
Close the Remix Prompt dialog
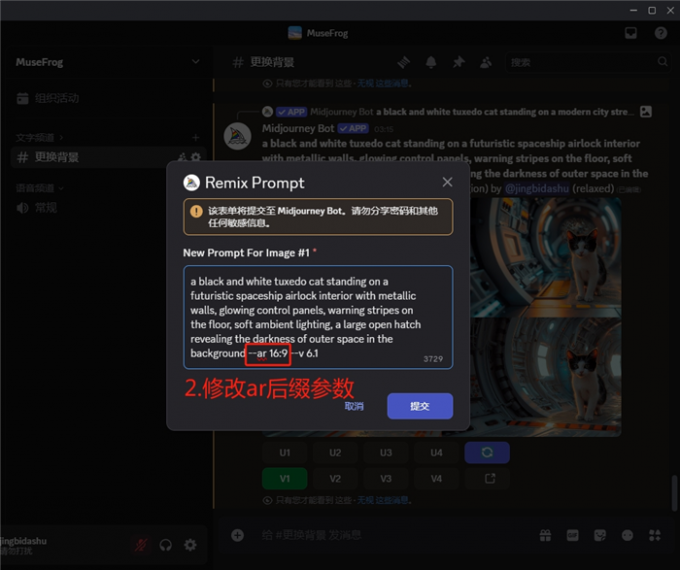point(447,182)
